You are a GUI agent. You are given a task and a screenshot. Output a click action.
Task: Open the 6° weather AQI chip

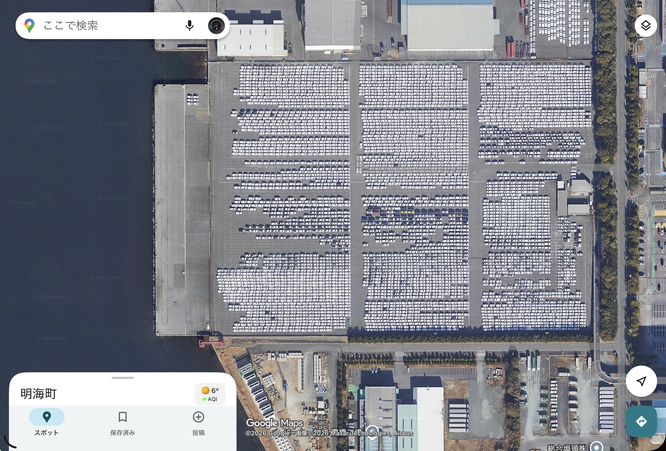click(x=210, y=394)
